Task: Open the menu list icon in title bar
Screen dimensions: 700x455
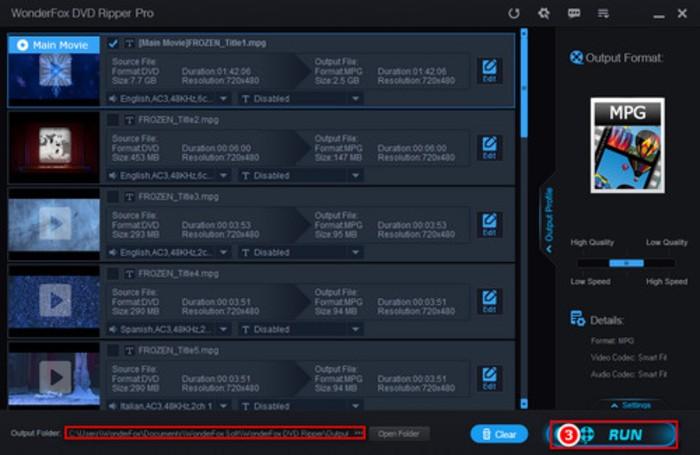Action: [603, 13]
